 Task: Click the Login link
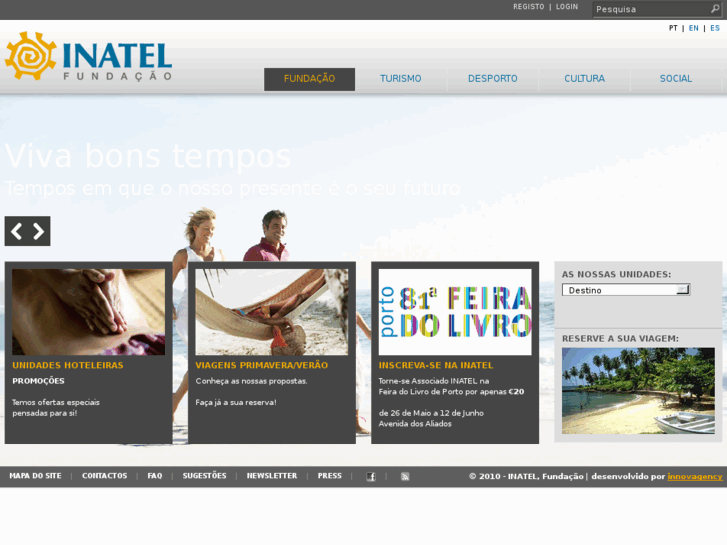(x=567, y=7)
